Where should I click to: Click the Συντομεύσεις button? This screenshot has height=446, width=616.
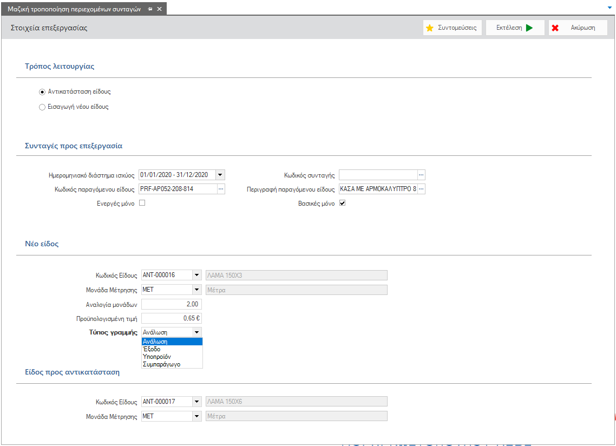pyautogui.click(x=452, y=28)
